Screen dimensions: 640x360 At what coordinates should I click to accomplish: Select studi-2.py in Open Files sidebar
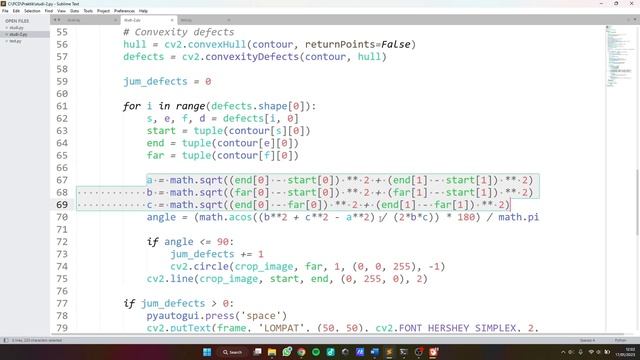18,34
